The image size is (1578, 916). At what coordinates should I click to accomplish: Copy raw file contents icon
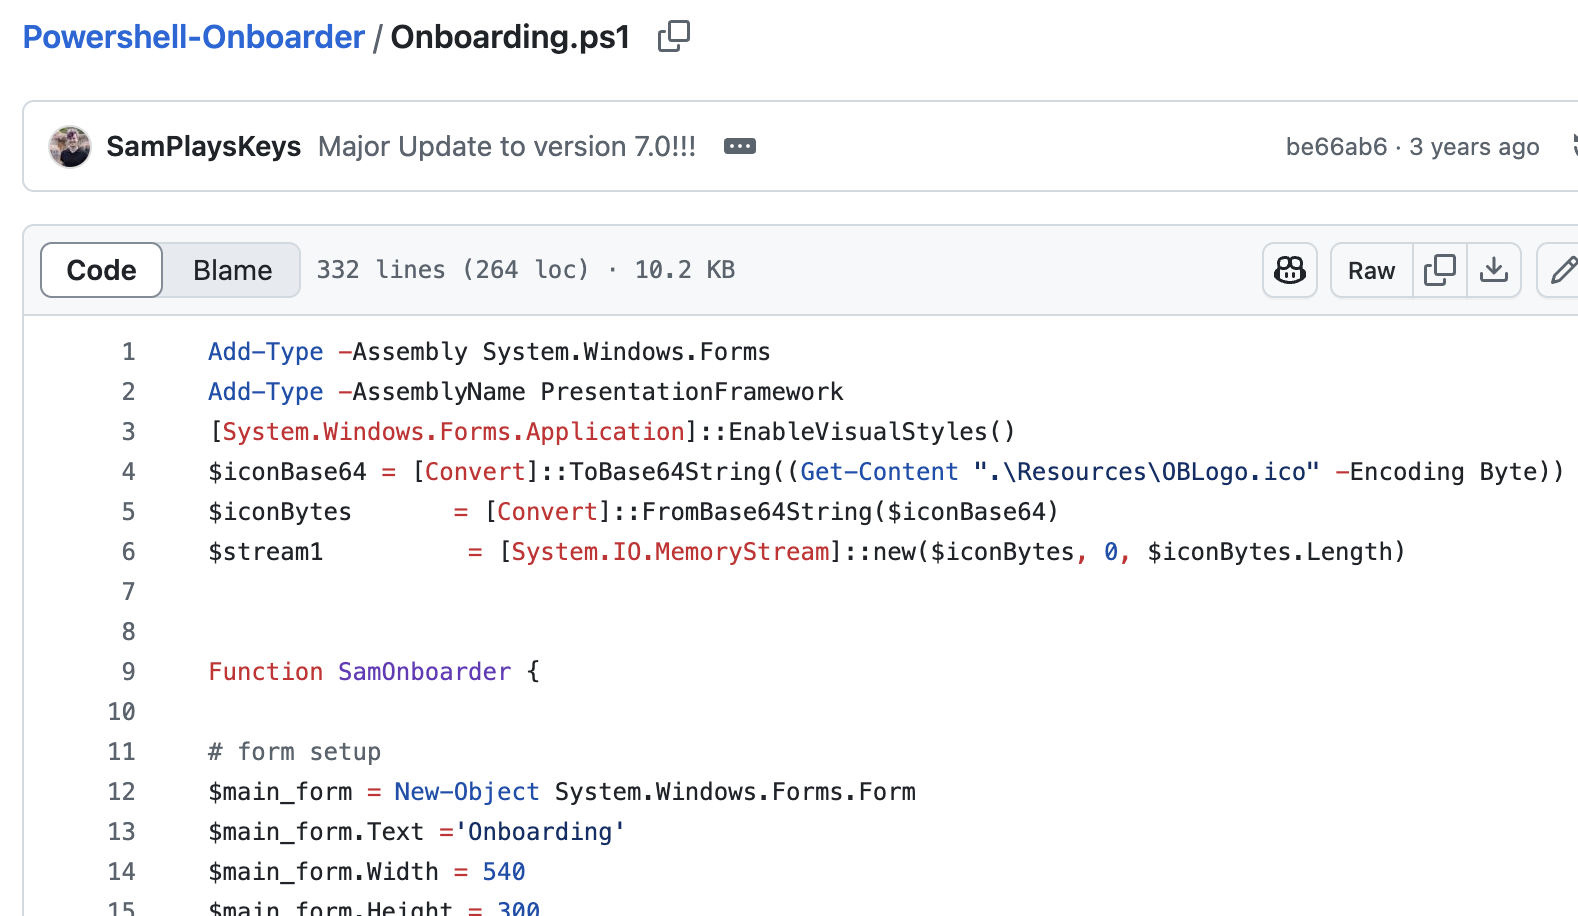pyautogui.click(x=1440, y=270)
